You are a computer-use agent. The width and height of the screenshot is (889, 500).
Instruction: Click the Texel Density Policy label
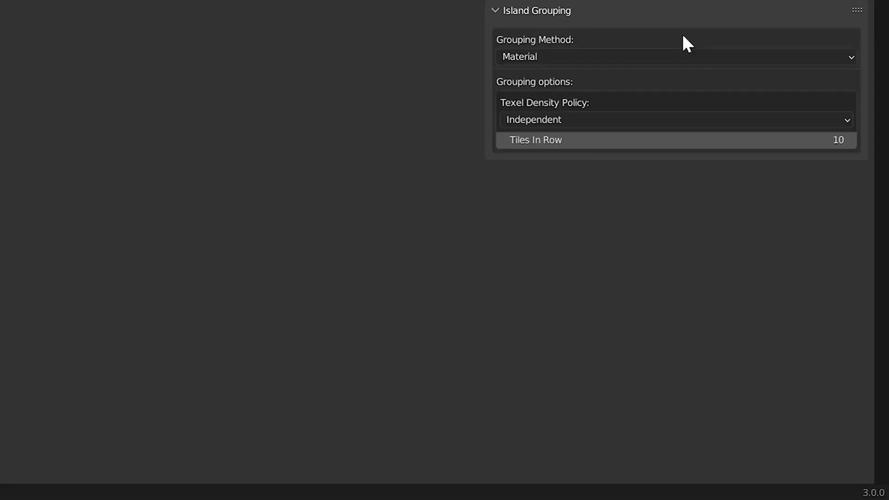coord(544,103)
